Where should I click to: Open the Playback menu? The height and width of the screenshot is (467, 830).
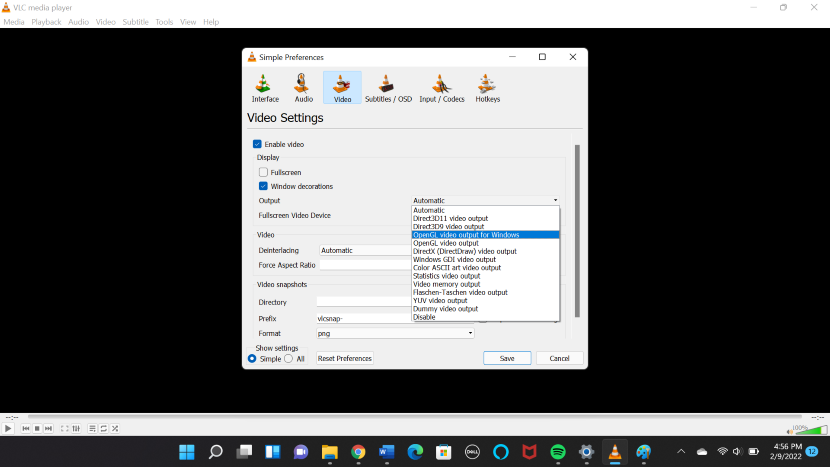click(46, 22)
